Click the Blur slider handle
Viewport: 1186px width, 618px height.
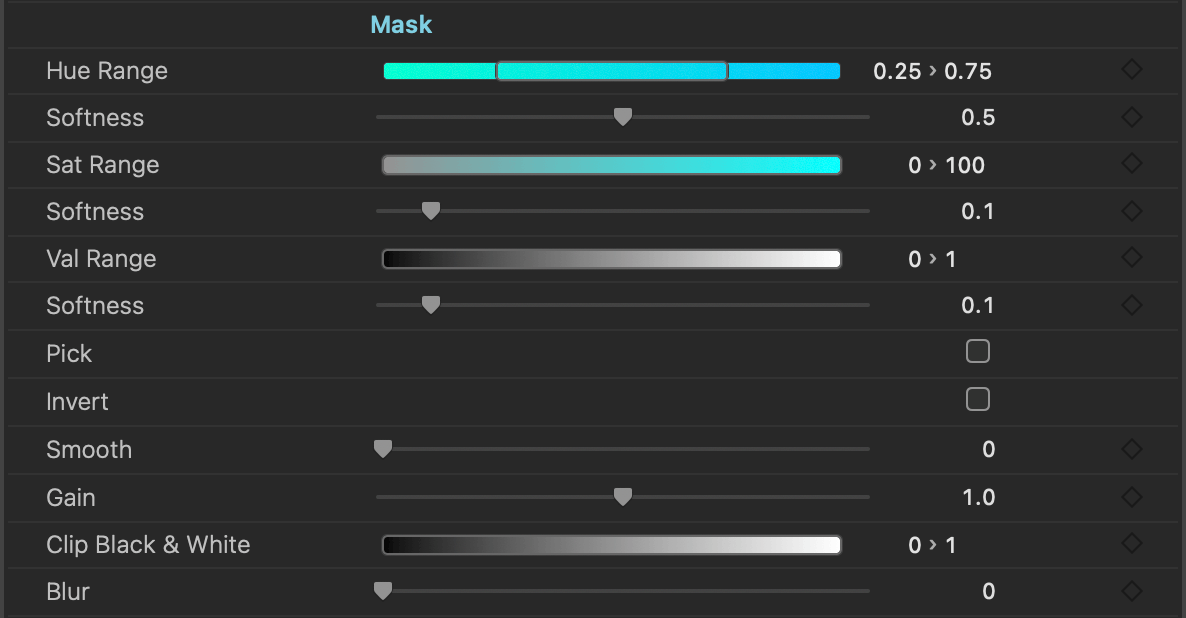tap(382, 591)
